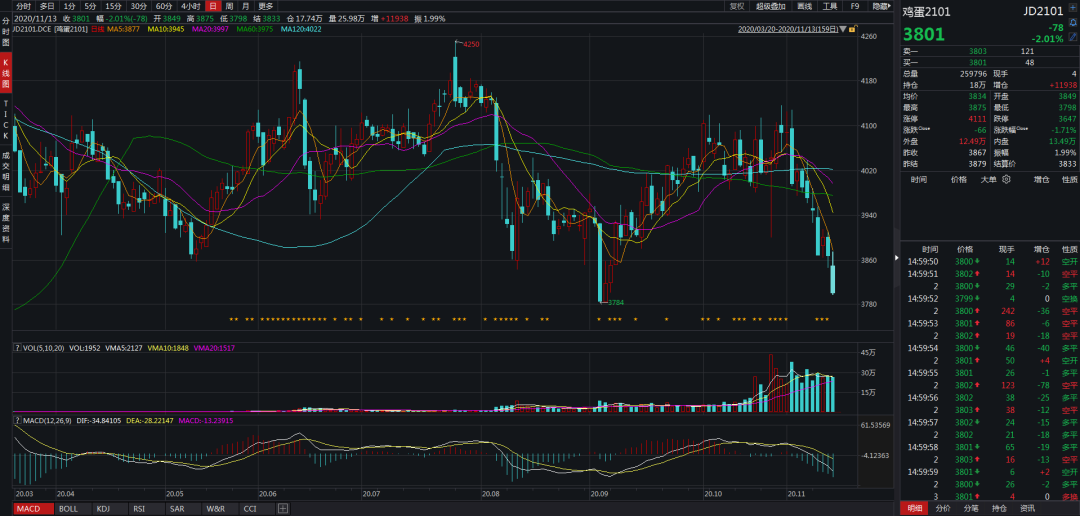Switch to the 资讯 bottom tab
This screenshot has height=516, width=1080.
pos(1026,508)
